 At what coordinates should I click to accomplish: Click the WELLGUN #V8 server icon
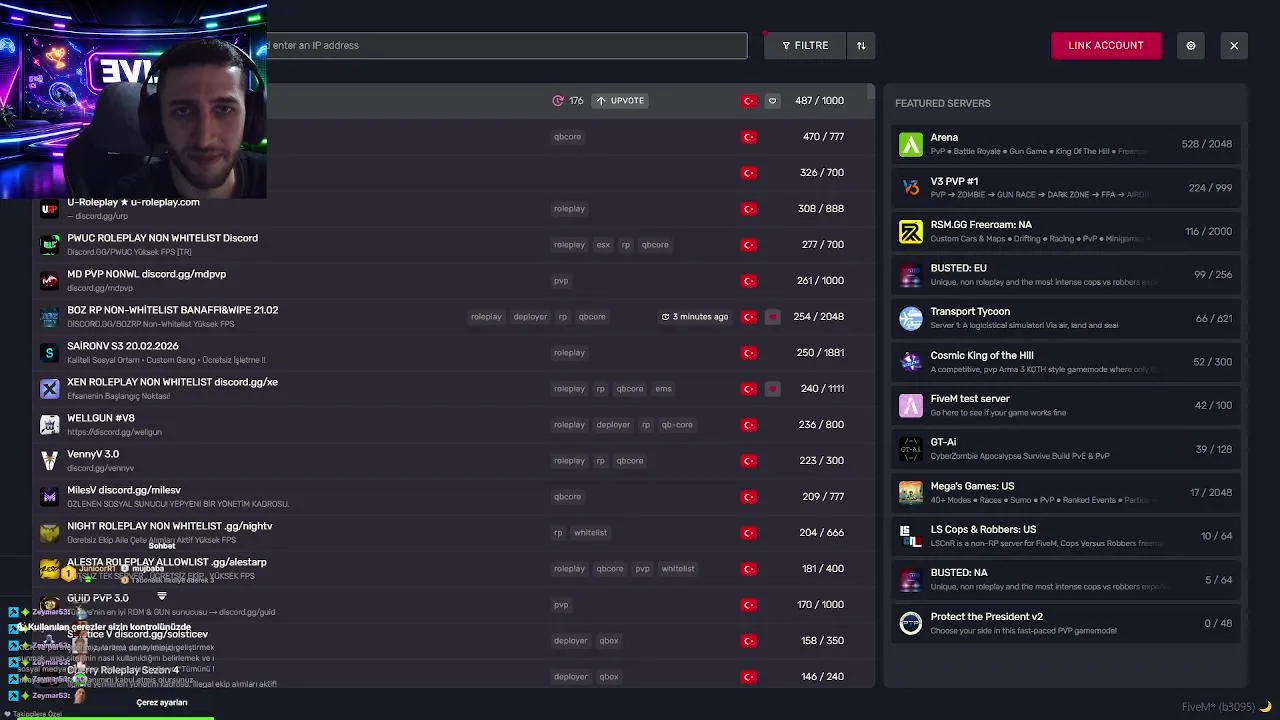pos(49,424)
